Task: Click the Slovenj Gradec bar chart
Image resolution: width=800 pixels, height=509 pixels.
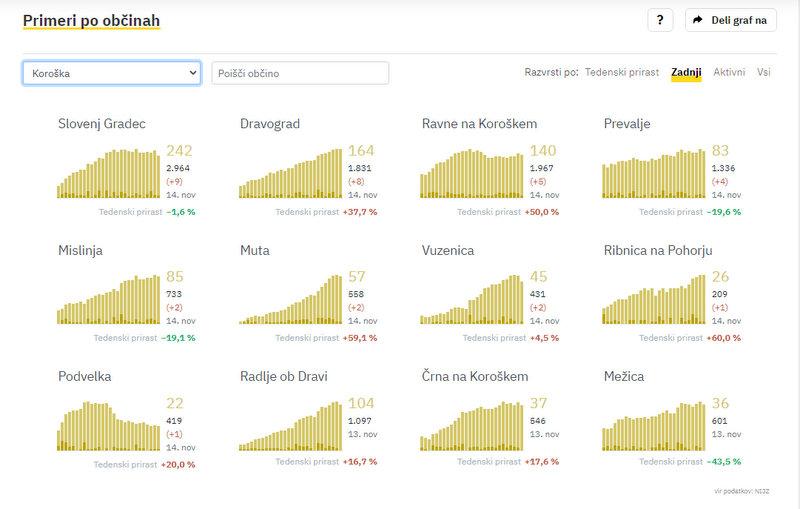Action: [x=109, y=173]
